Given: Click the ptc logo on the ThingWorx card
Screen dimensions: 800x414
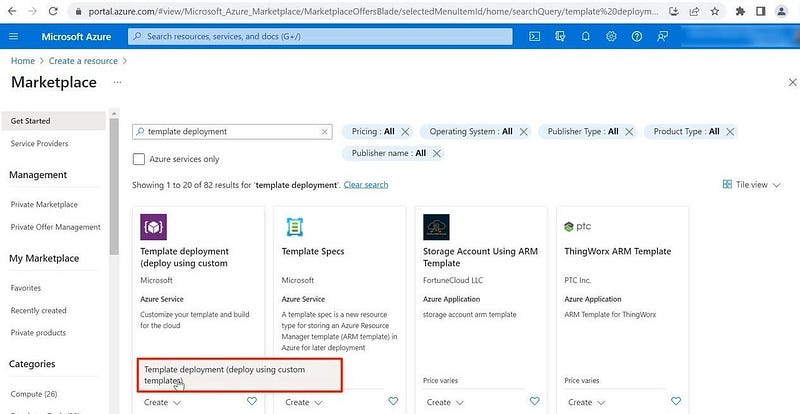Looking at the screenshot, I should click(x=578, y=227).
